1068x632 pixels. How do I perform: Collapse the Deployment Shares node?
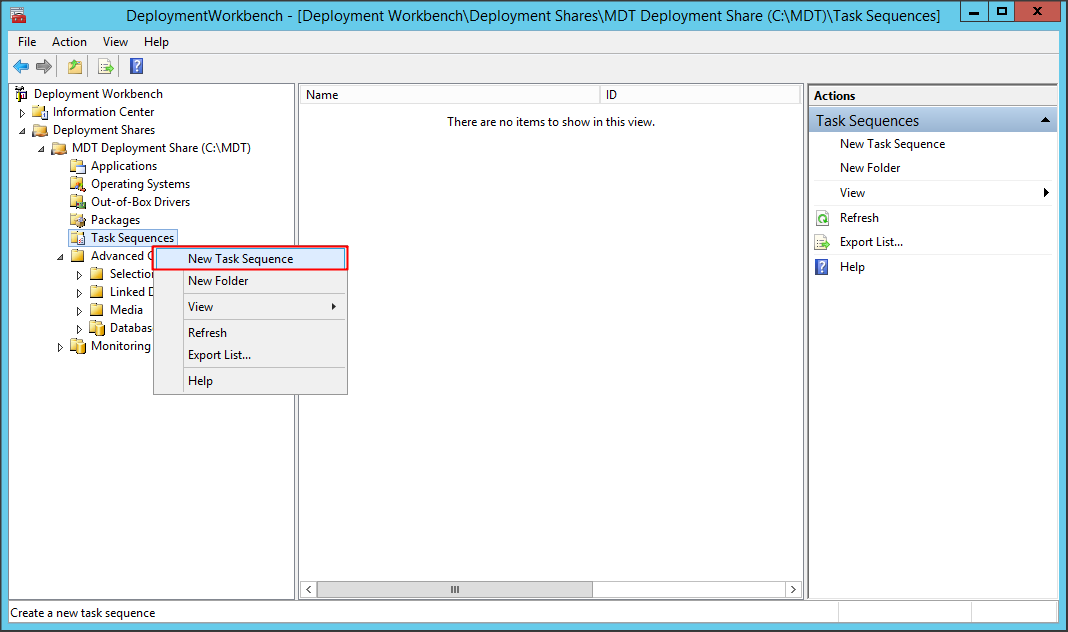(x=23, y=131)
